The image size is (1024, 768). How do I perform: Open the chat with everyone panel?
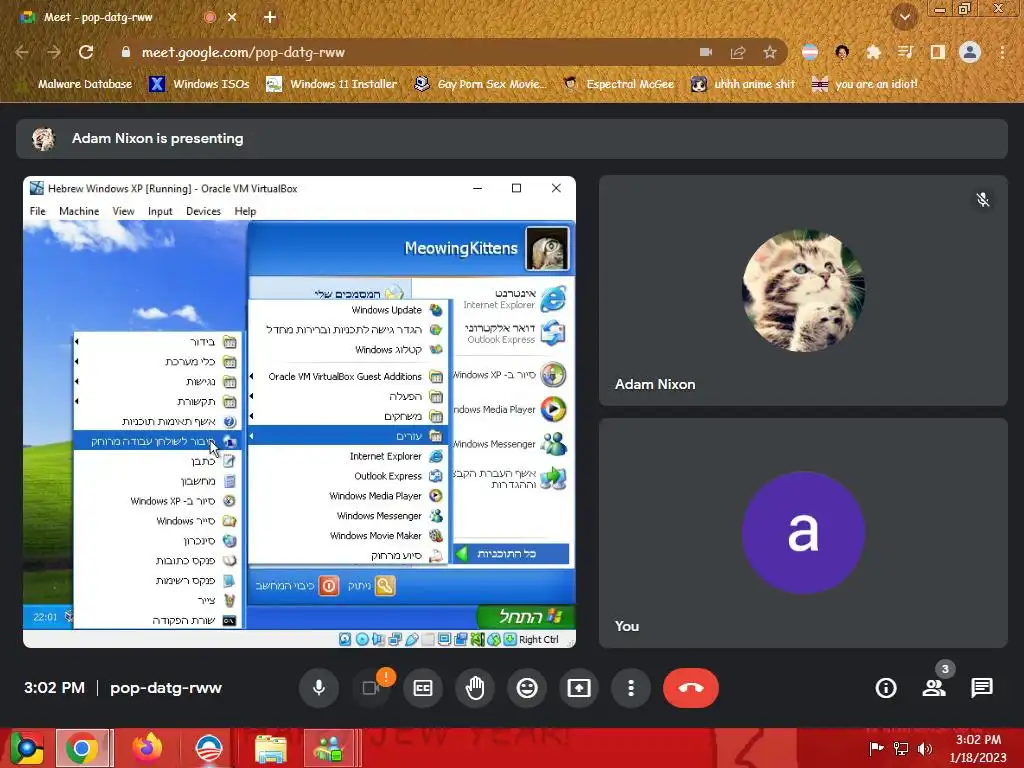click(x=982, y=688)
